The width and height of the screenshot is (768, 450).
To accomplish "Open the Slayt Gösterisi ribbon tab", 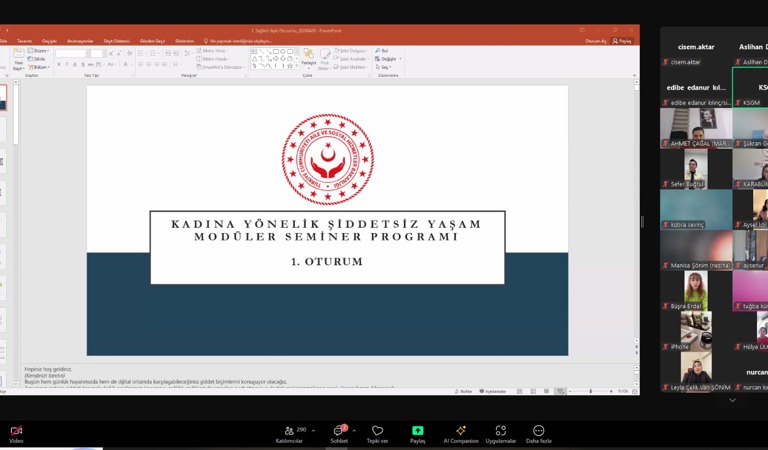I will [117, 41].
